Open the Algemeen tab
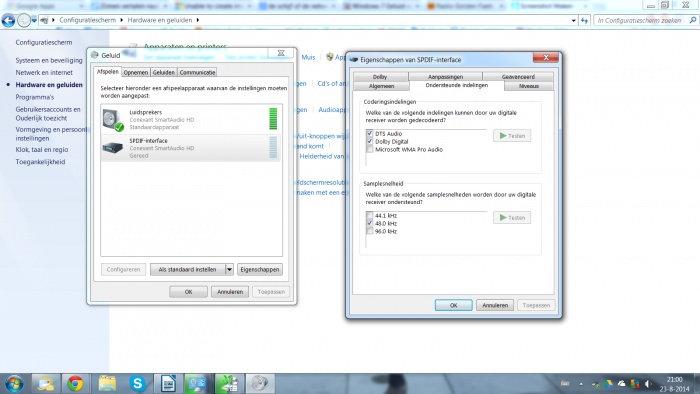This screenshot has width=700, height=394. point(381,86)
